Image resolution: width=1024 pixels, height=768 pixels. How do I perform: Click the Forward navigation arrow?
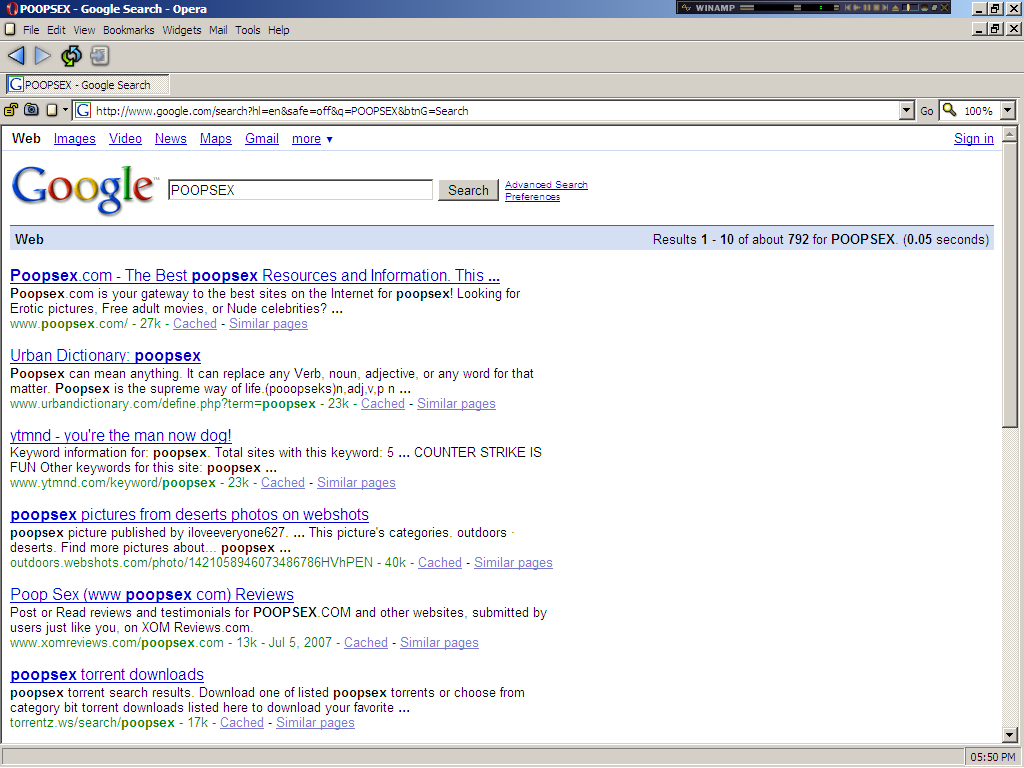pos(43,56)
